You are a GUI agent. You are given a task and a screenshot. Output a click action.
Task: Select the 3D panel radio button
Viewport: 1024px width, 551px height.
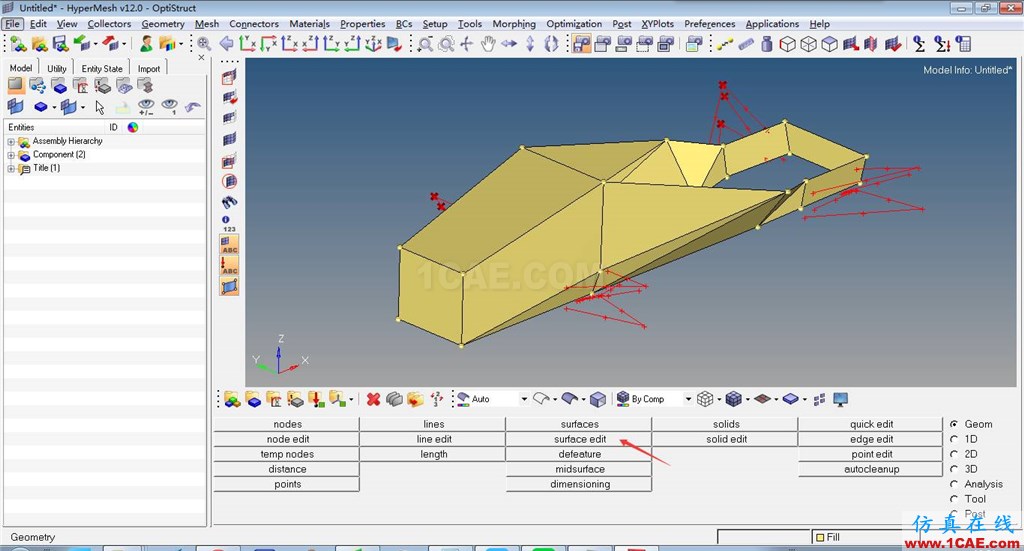(954, 469)
